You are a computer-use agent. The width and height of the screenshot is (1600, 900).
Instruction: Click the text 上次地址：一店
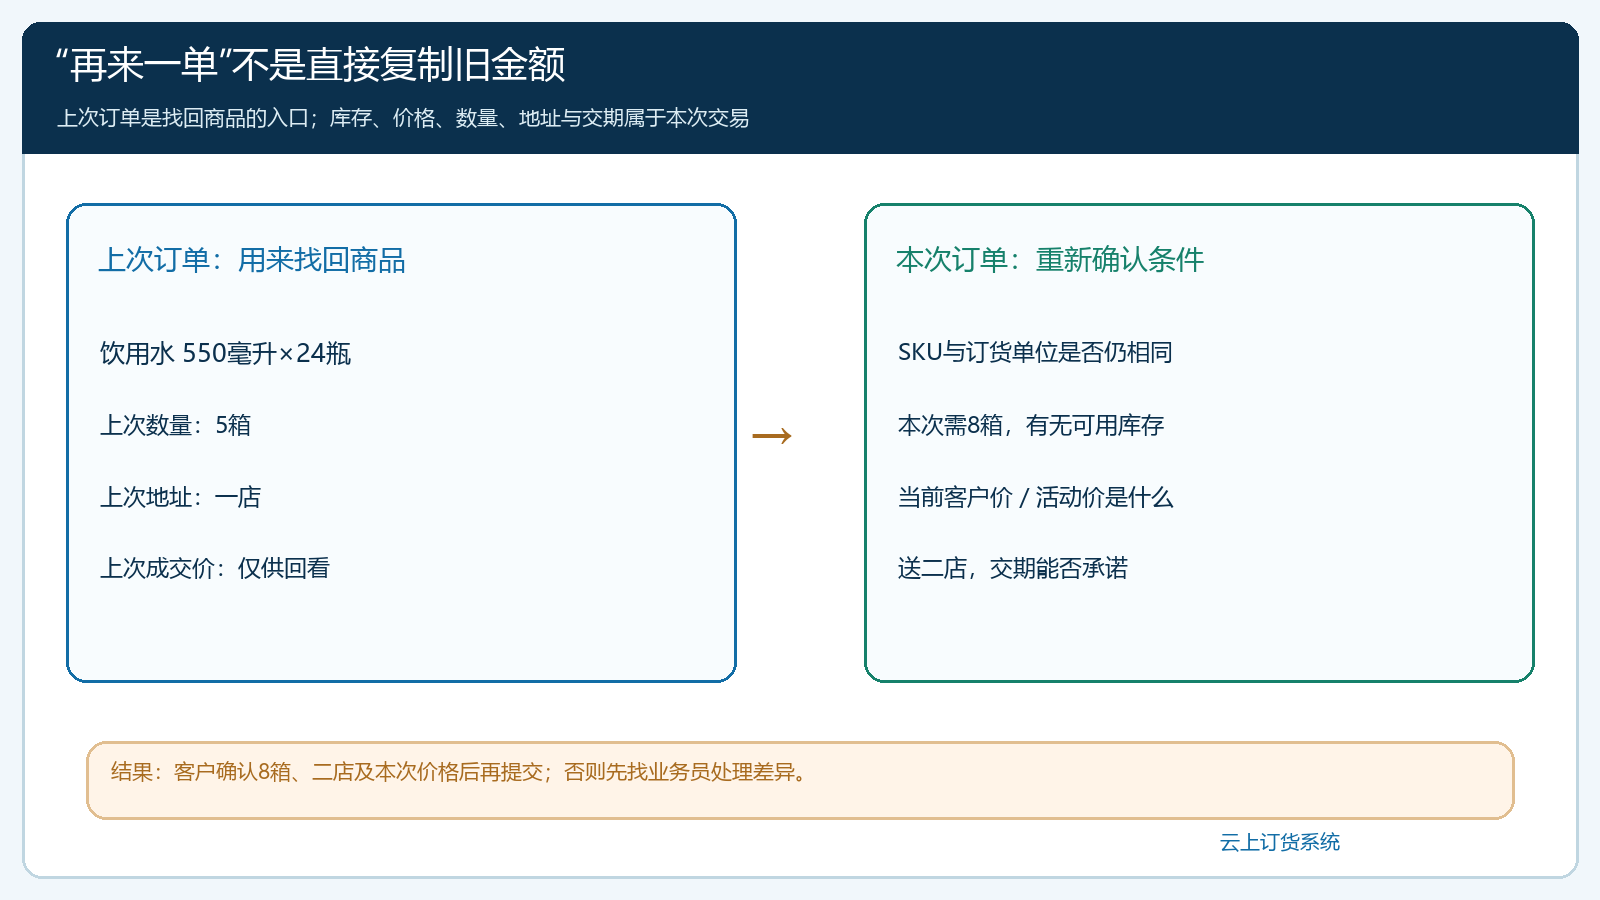[x=180, y=497]
